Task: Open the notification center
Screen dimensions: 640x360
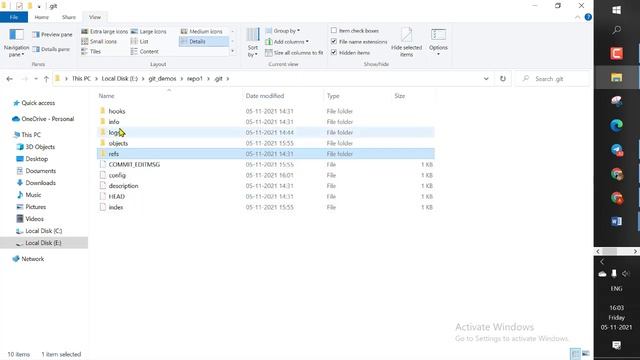Action: pos(616,345)
